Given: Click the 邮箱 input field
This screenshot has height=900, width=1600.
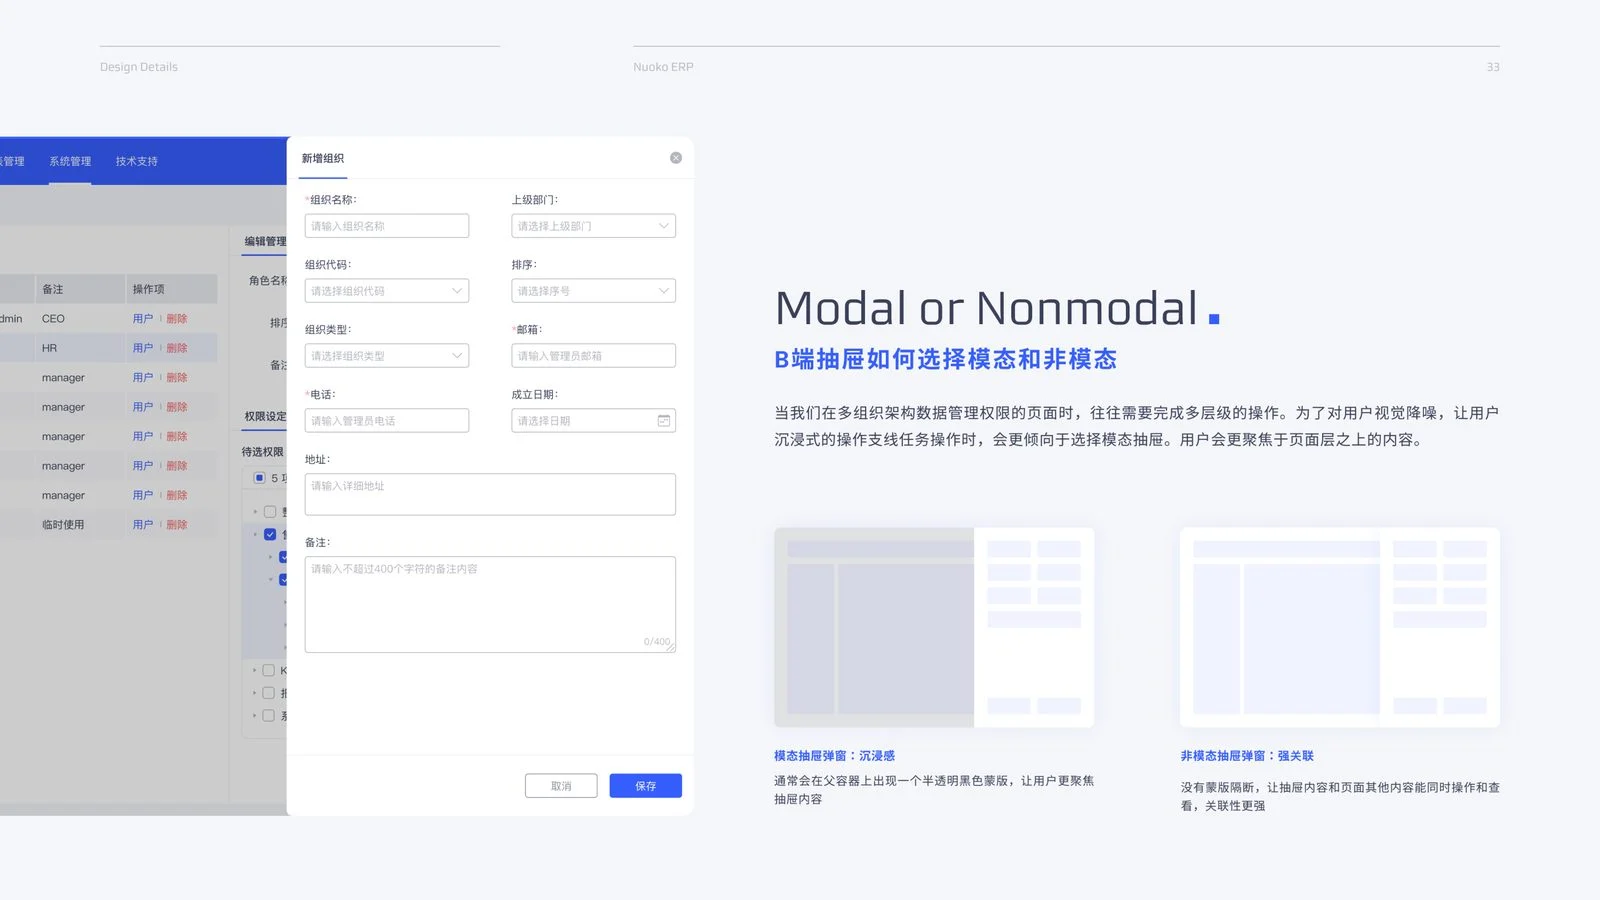Looking at the screenshot, I should tap(593, 356).
